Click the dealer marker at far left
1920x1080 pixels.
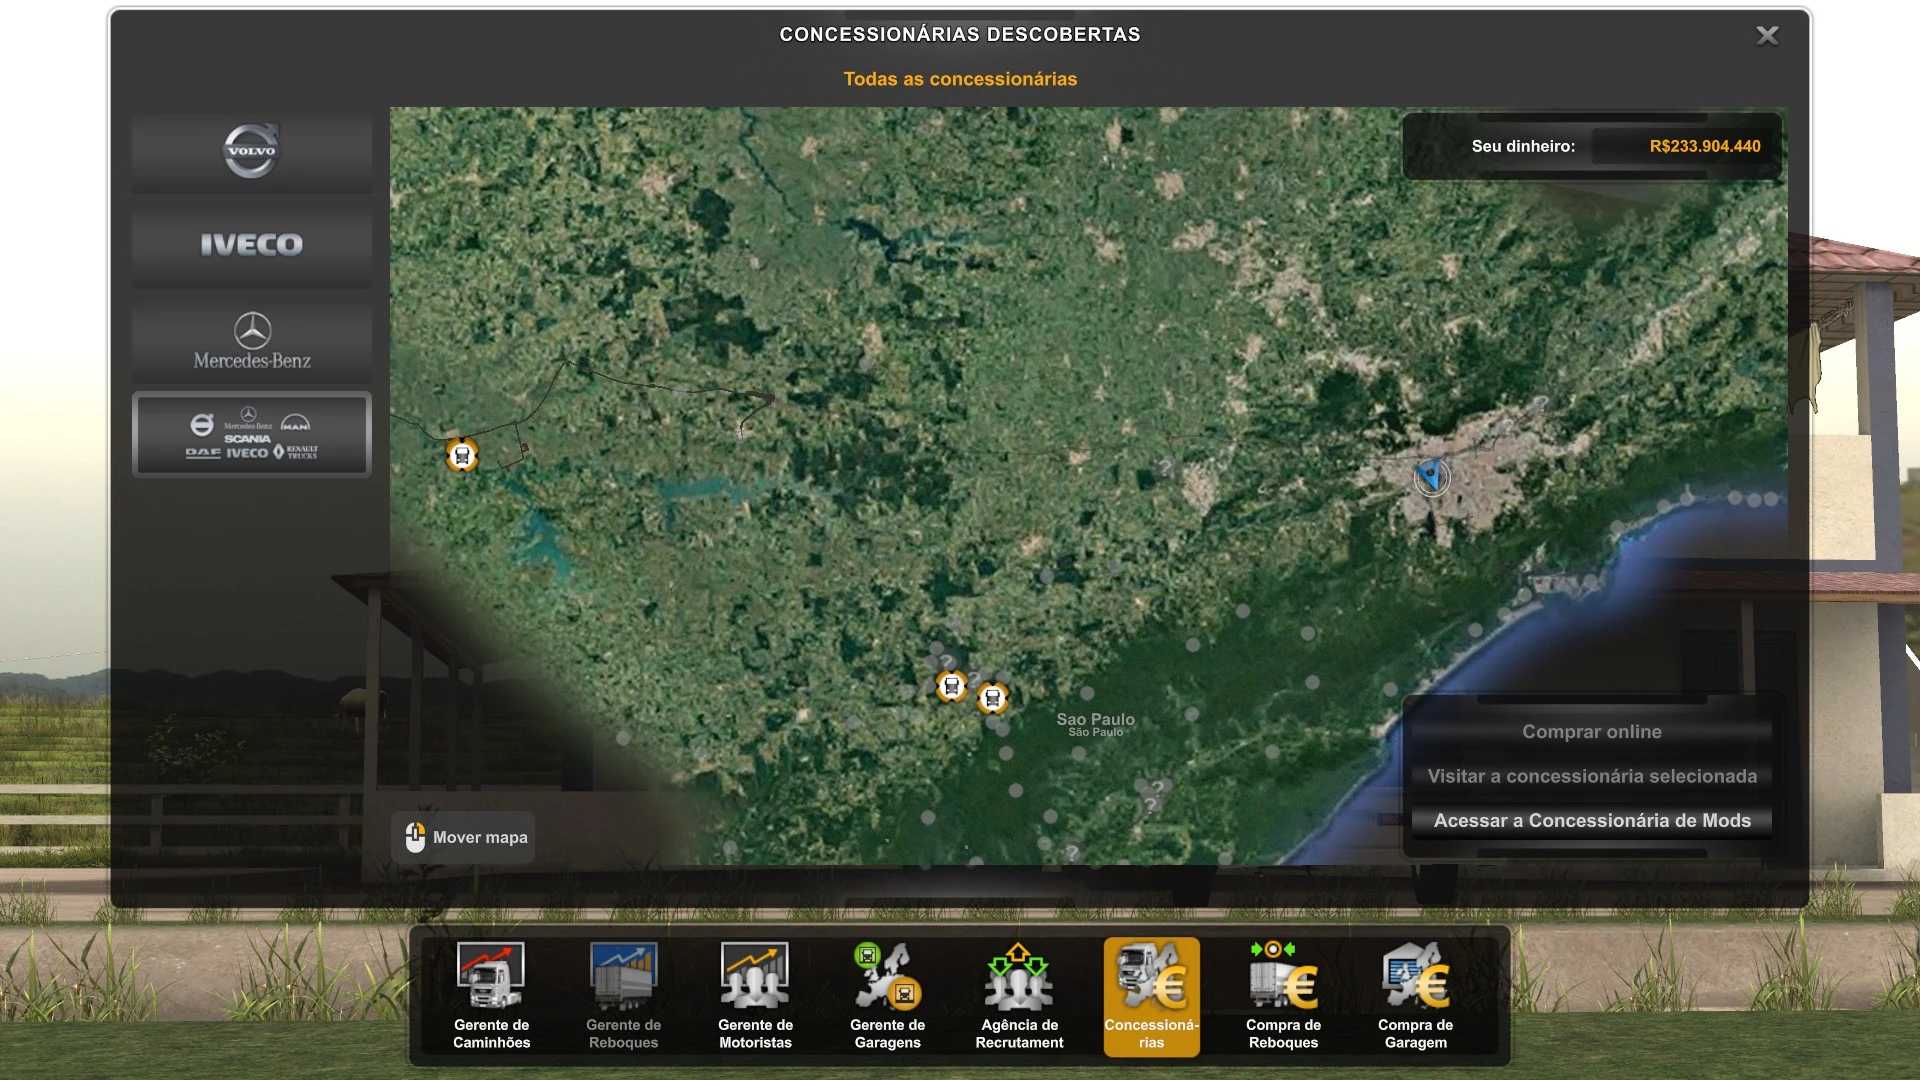[461, 455]
